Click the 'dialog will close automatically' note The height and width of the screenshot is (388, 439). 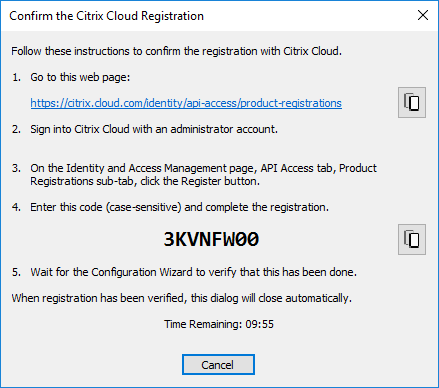pyautogui.click(x=182, y=298)
